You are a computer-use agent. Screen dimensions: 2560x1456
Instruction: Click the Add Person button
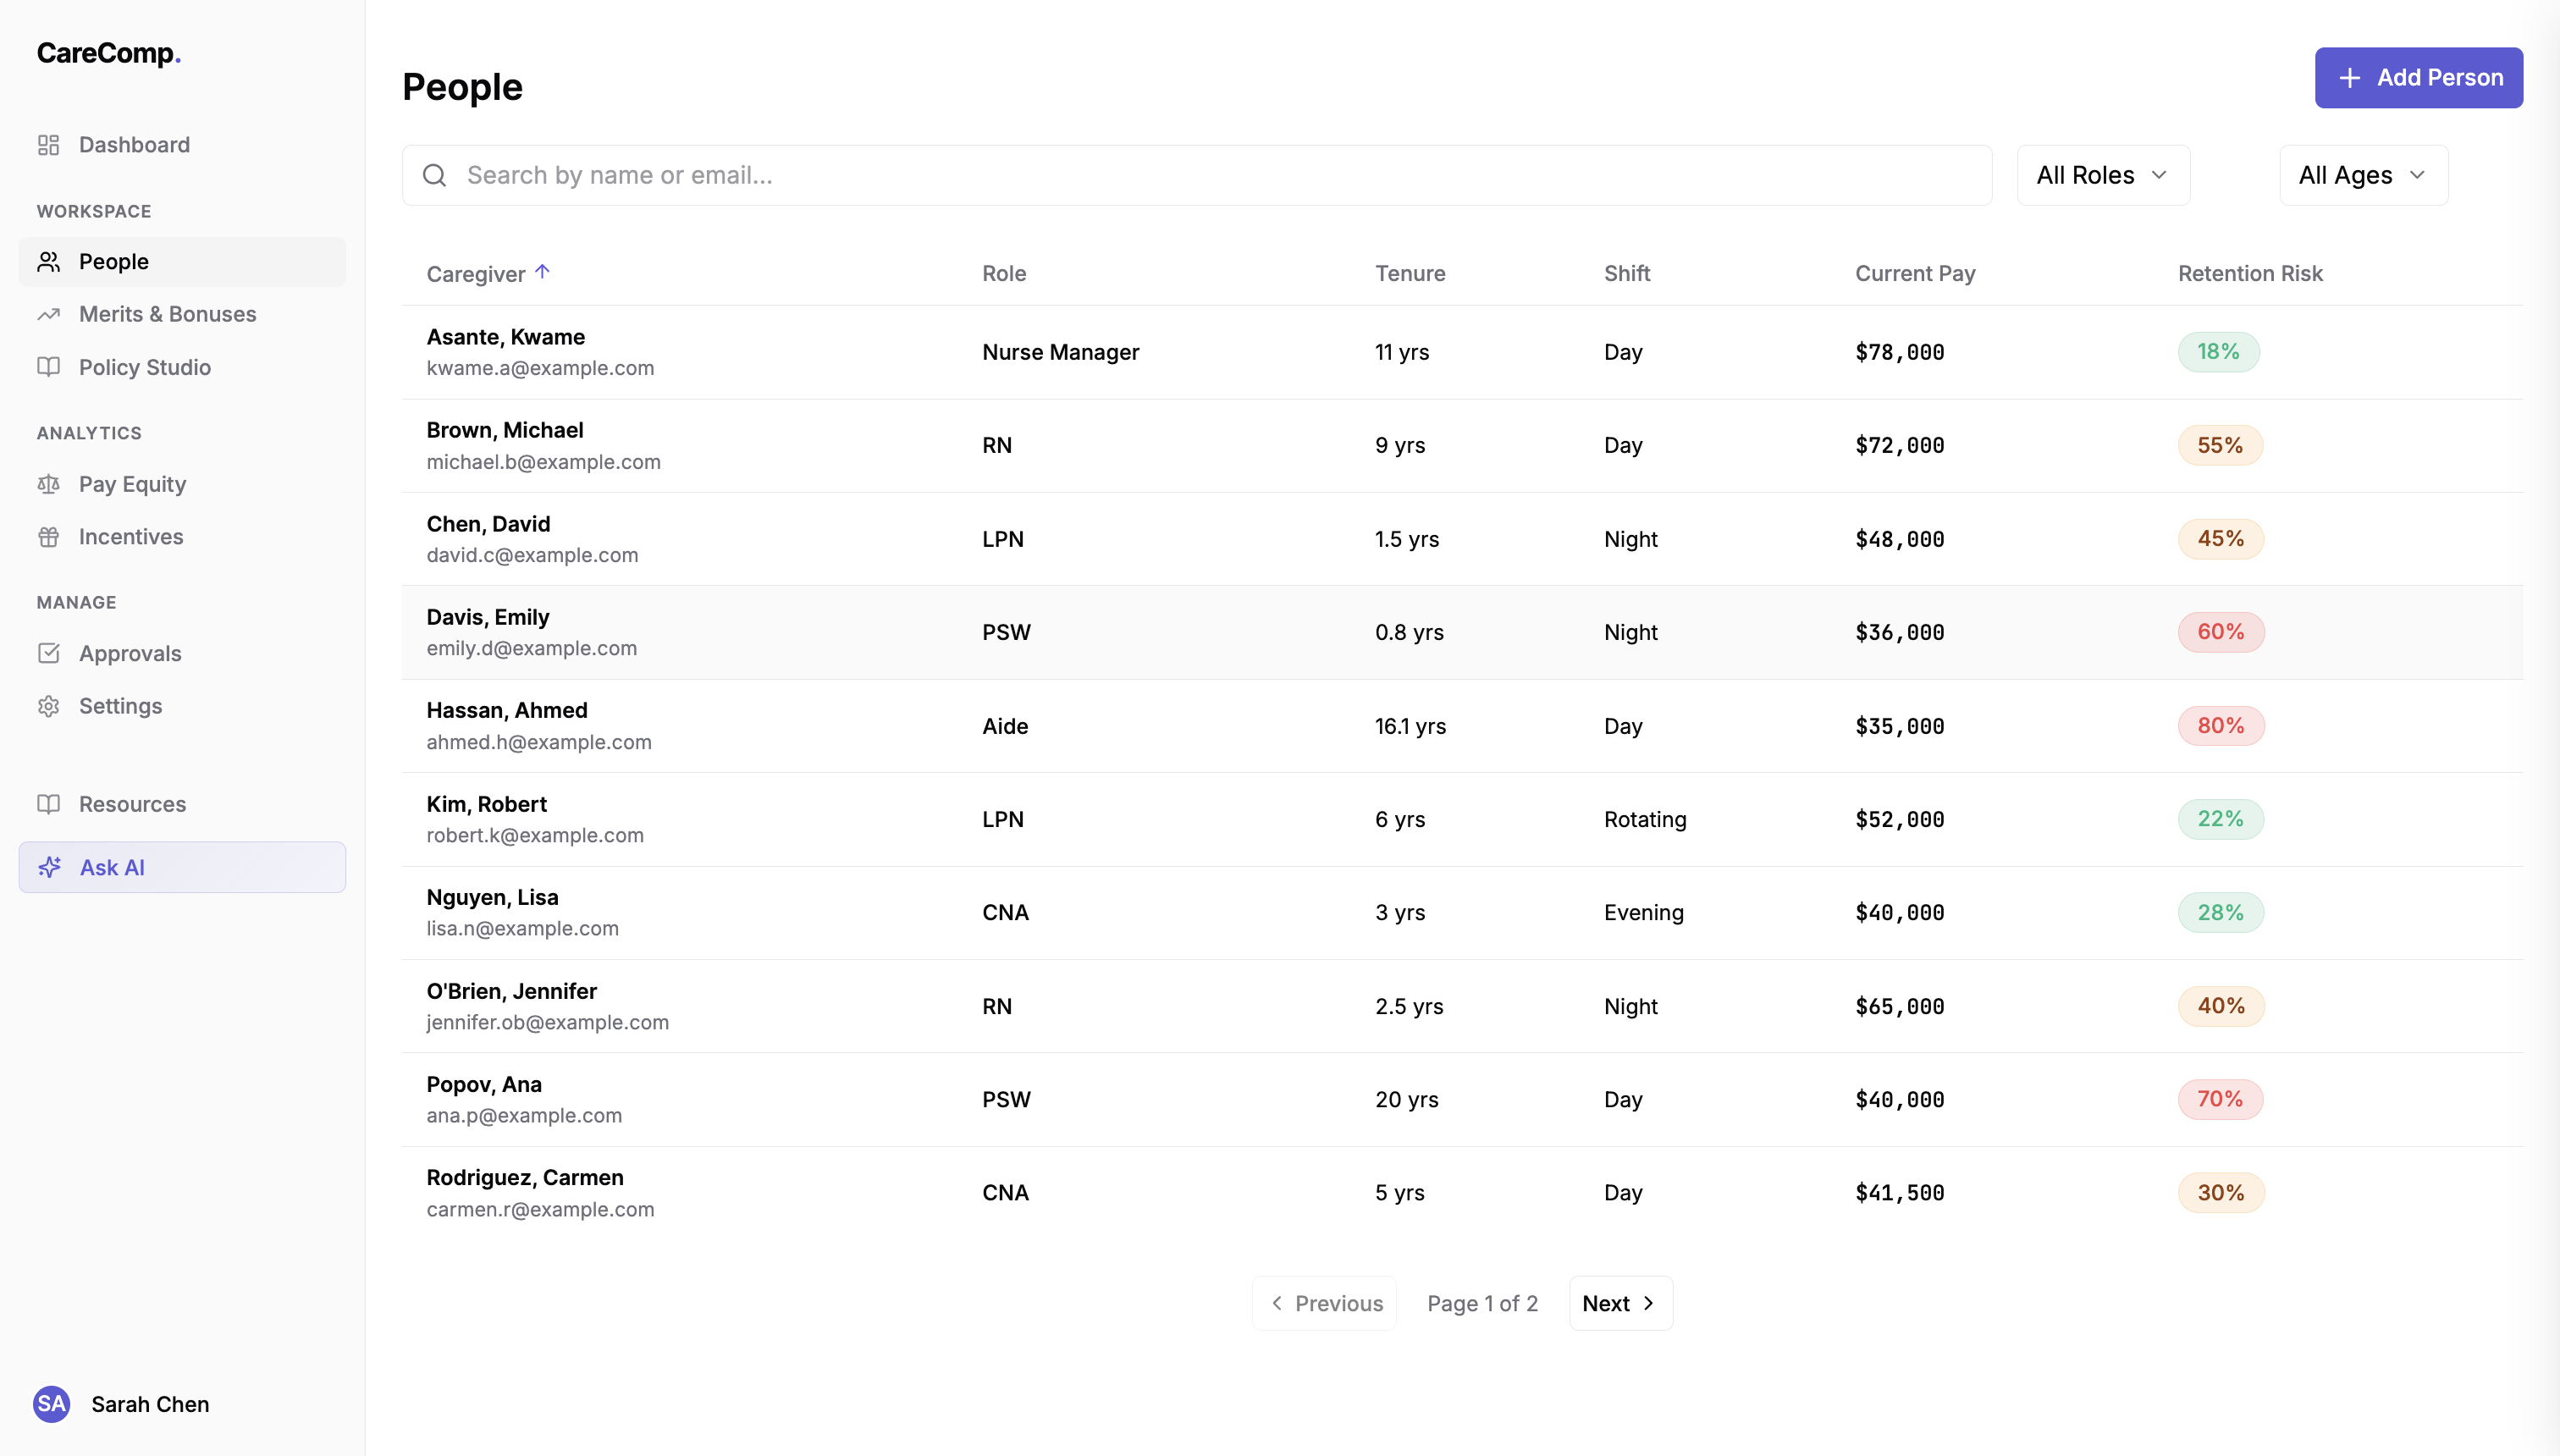[2418, 78]
